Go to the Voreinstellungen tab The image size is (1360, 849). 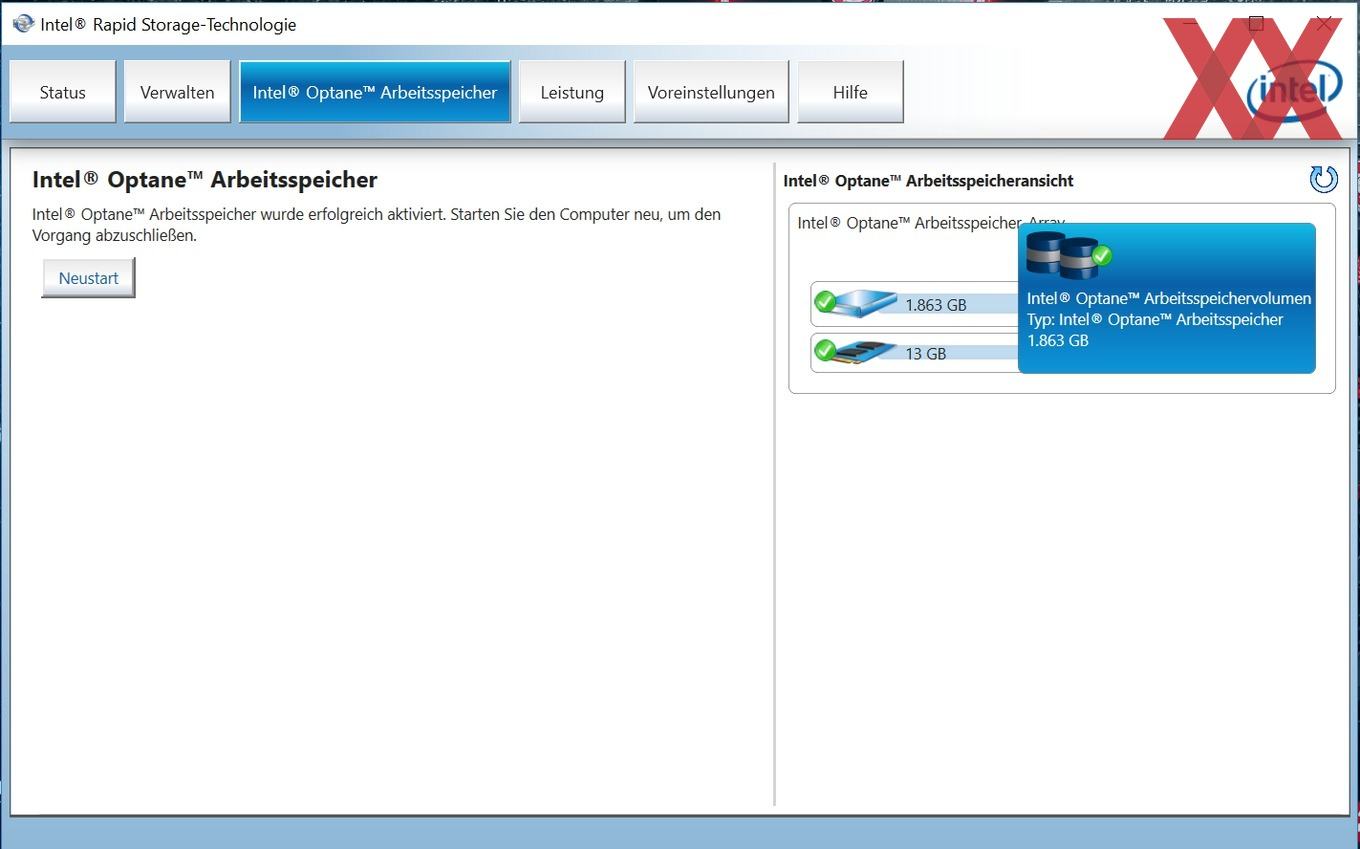[x=711, y=92]
